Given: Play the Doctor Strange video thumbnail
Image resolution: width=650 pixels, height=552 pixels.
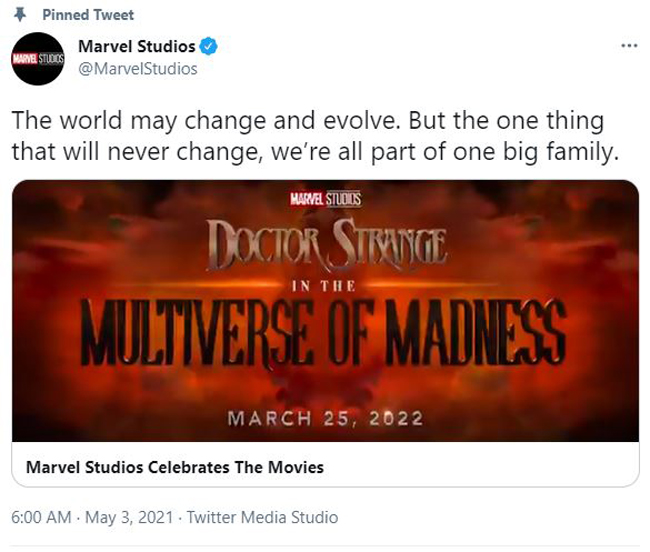Looking at the screenshot, I should coord(325,311).
